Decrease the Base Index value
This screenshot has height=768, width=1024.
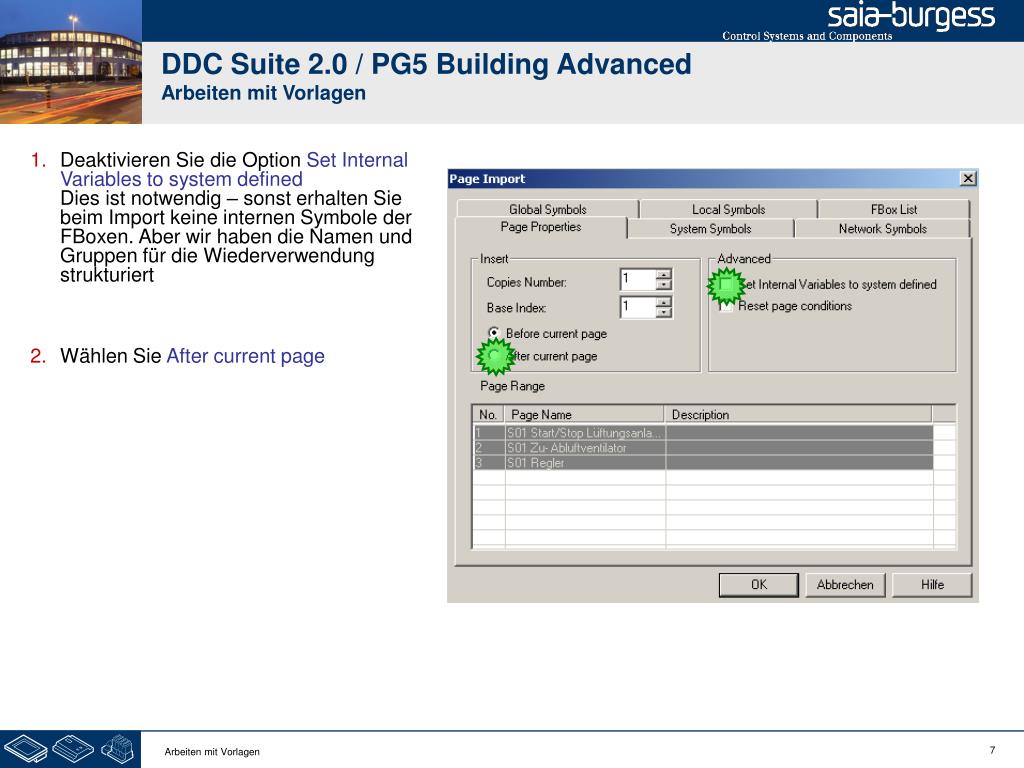coord(664,312)
